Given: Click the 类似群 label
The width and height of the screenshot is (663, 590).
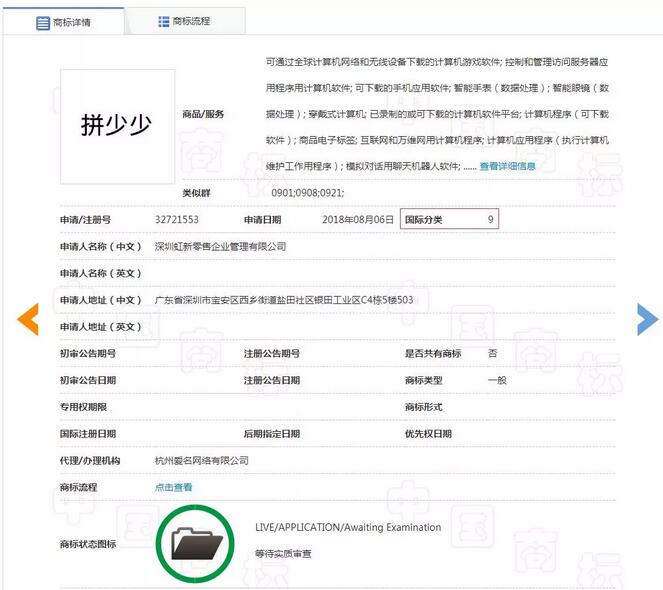Looking at the screenshot, I should 196,193.
